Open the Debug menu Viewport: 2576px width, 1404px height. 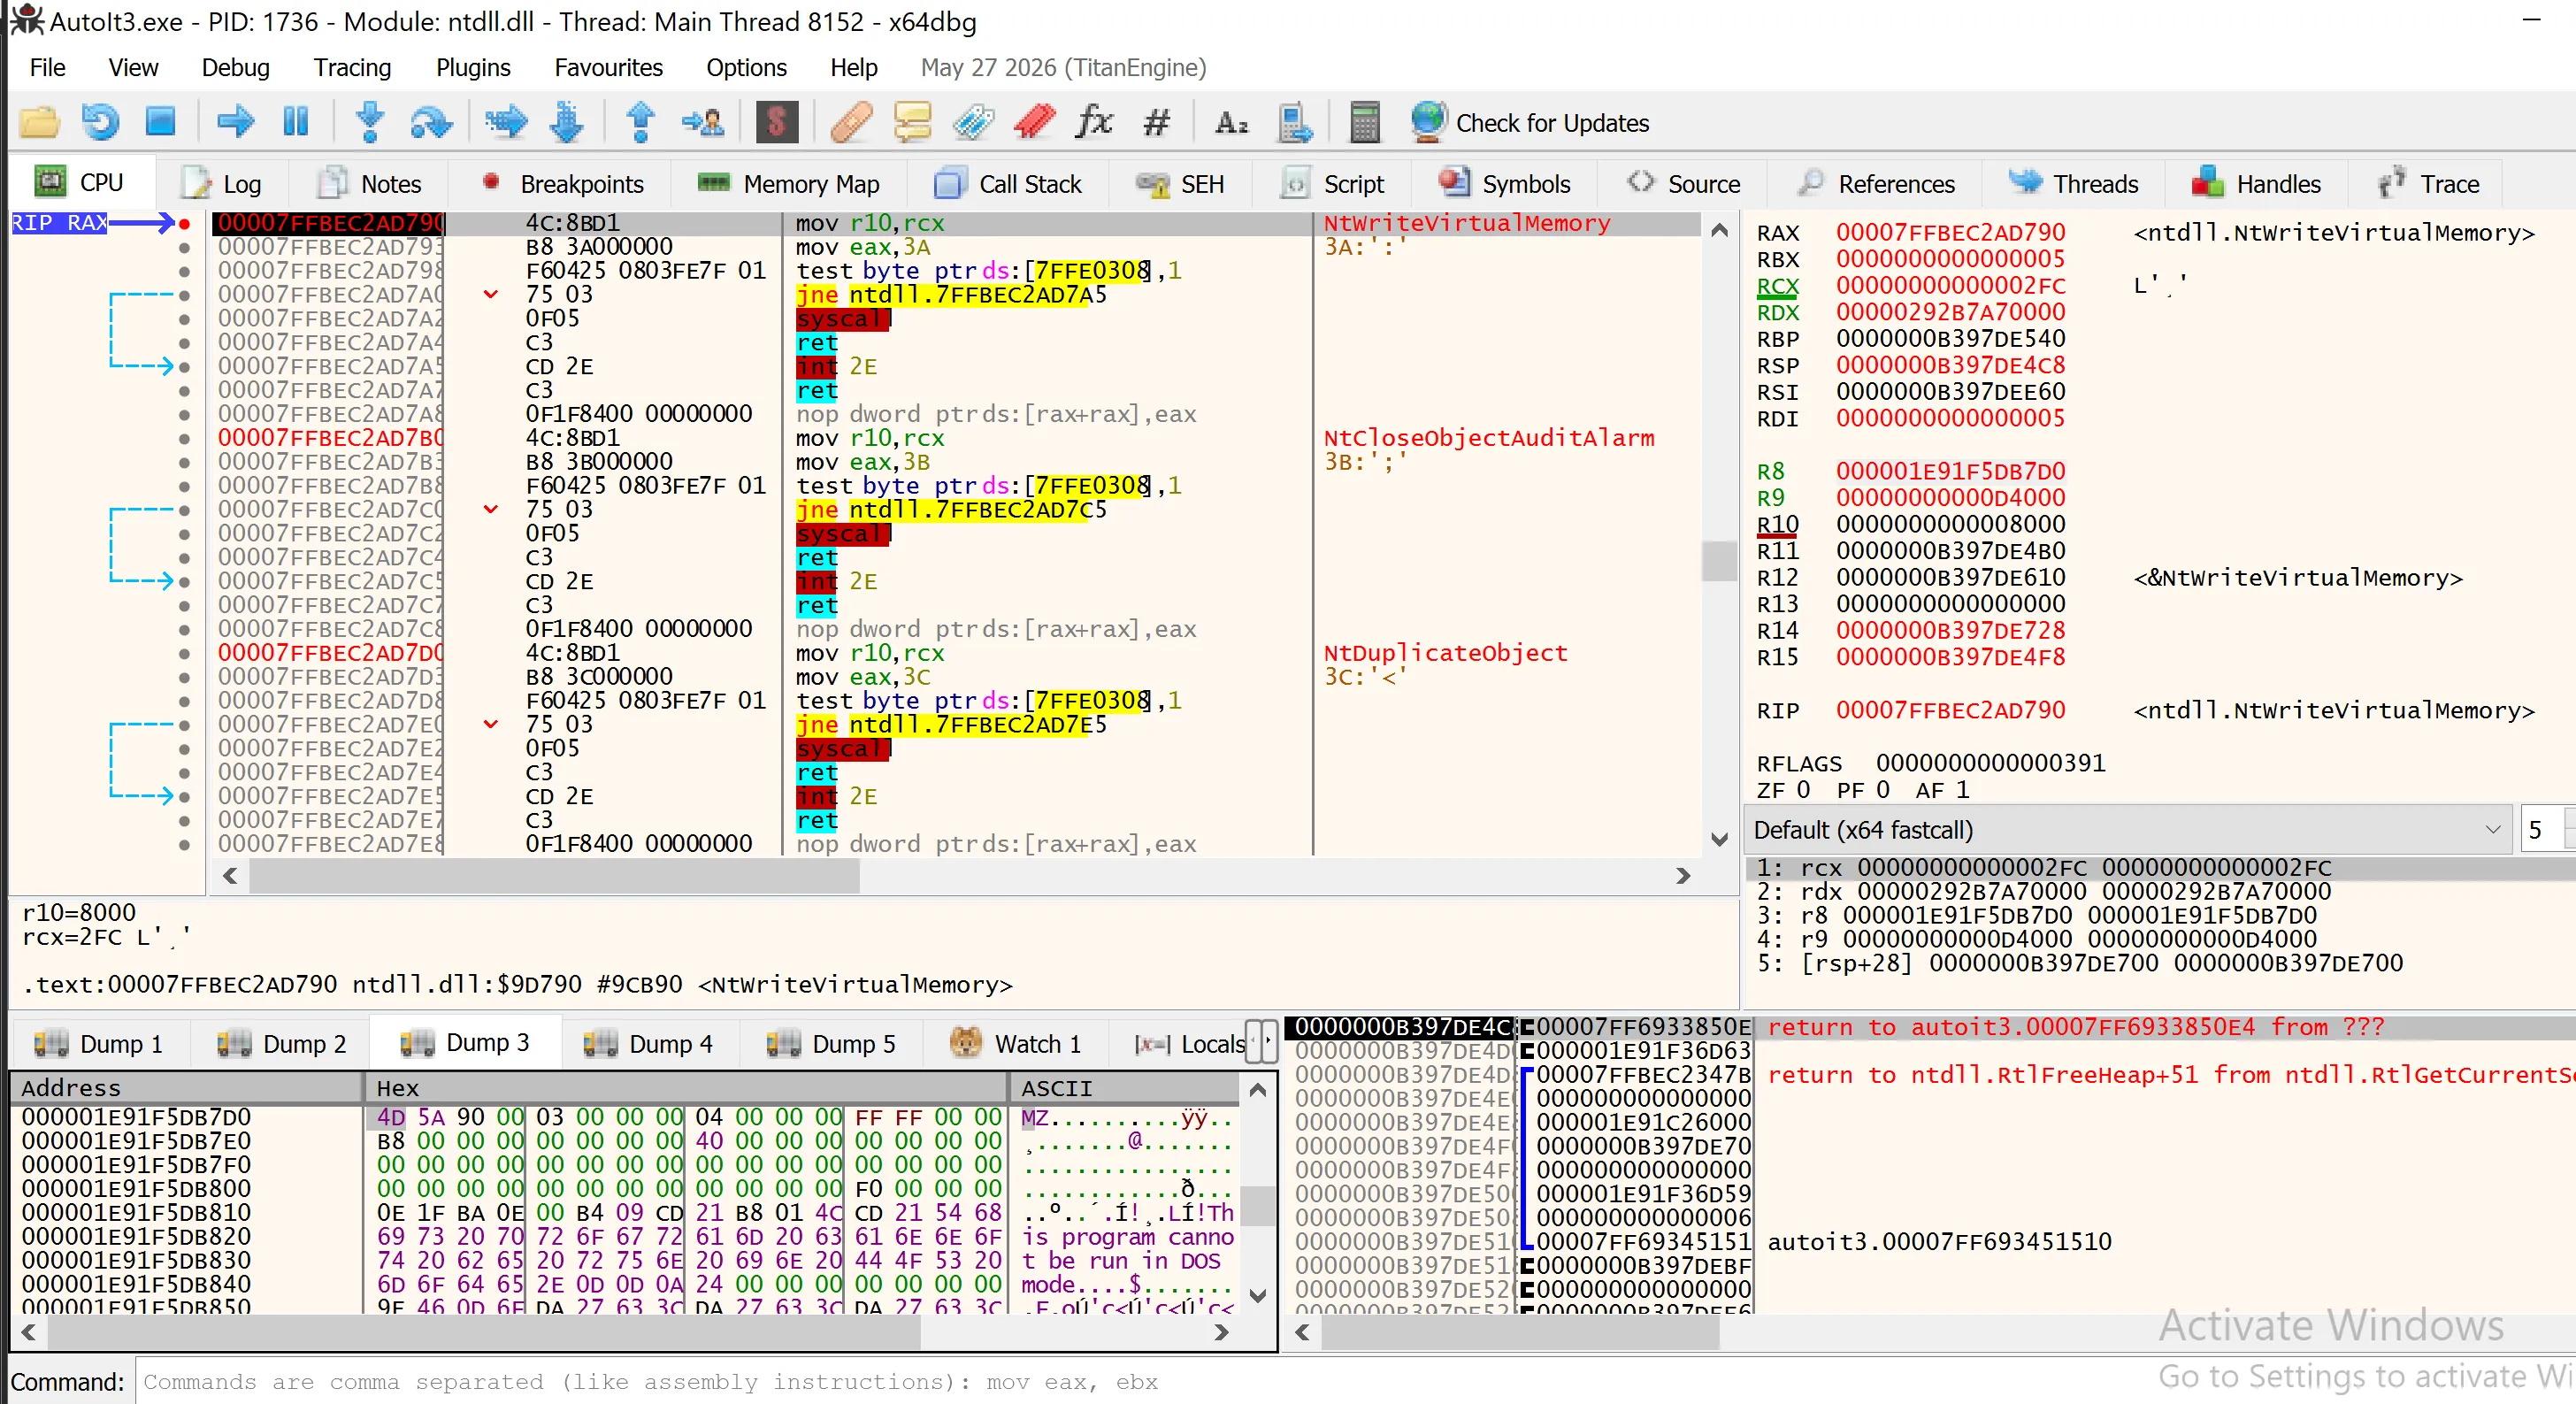pos(235,67)
